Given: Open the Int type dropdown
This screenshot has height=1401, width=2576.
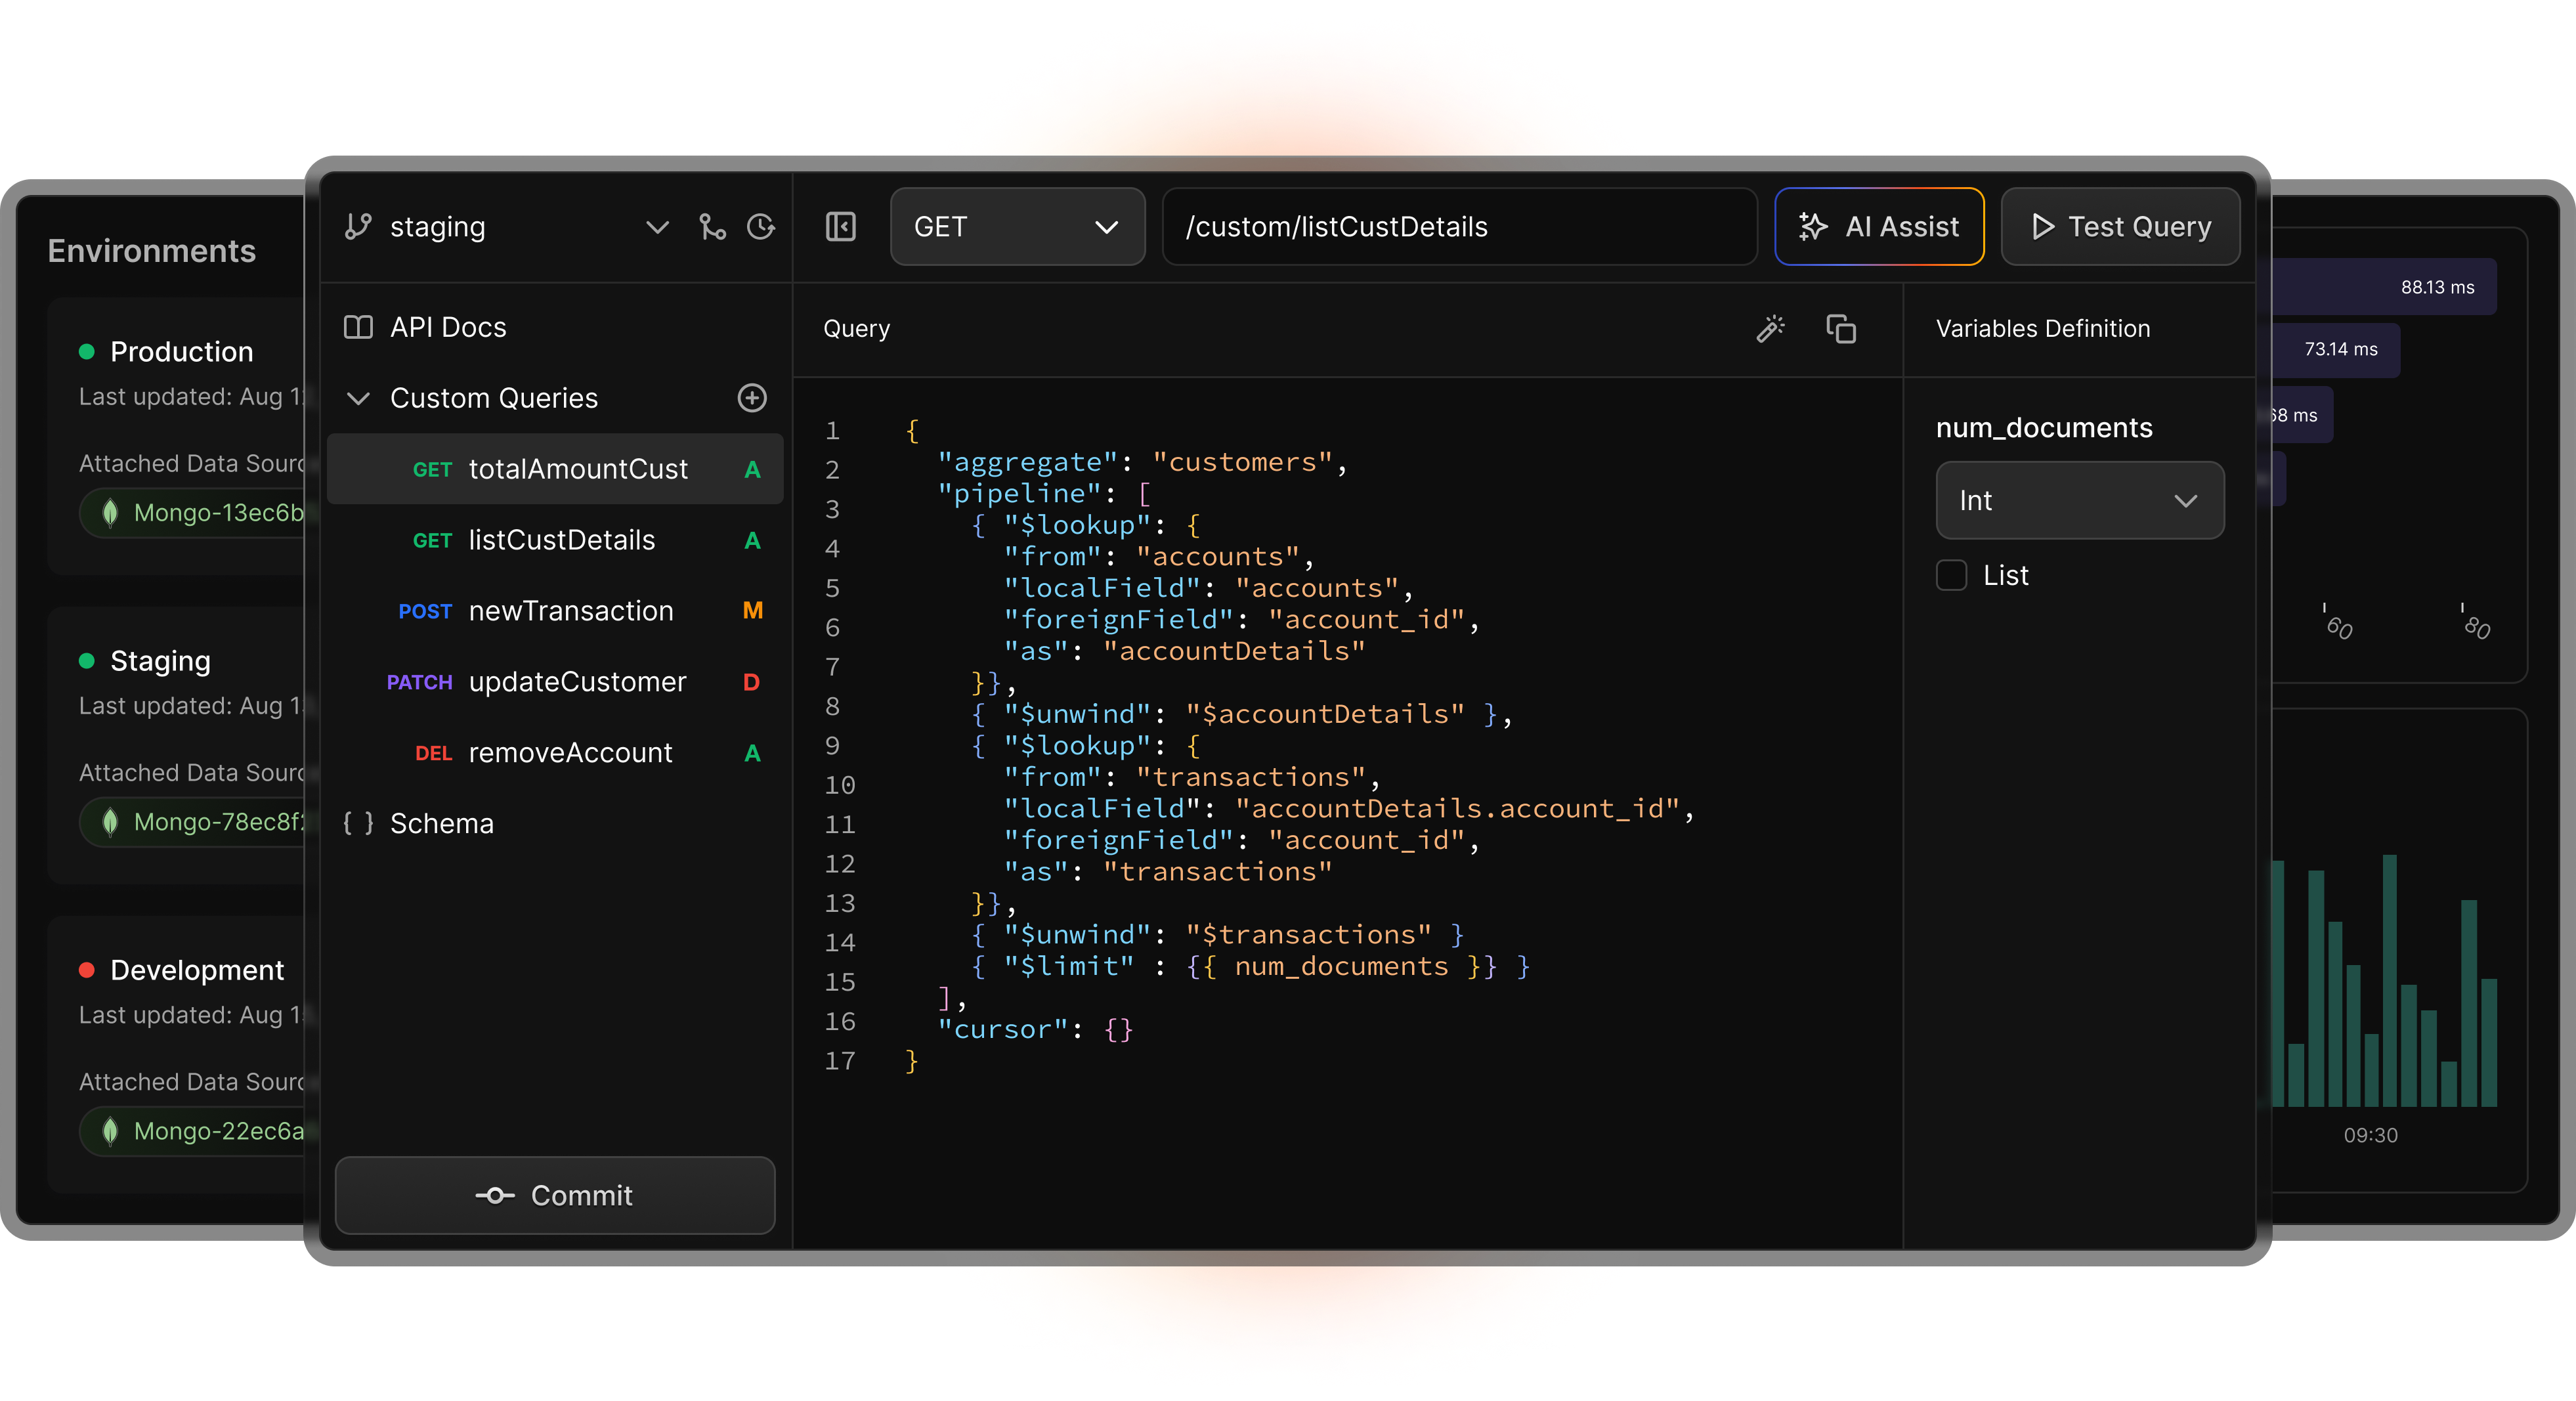Looking at the screenshot, I should 2080,500.
